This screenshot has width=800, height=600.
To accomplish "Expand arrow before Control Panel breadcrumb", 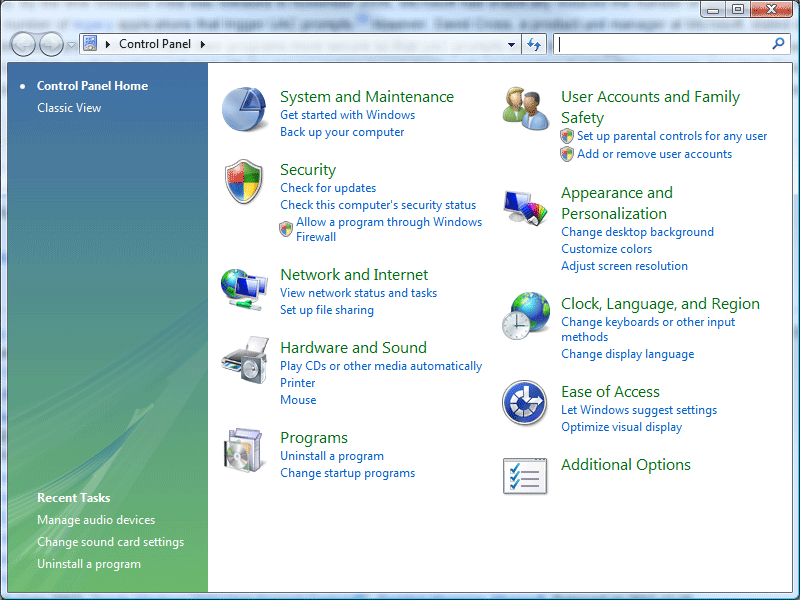I will [x=108, y=44].
